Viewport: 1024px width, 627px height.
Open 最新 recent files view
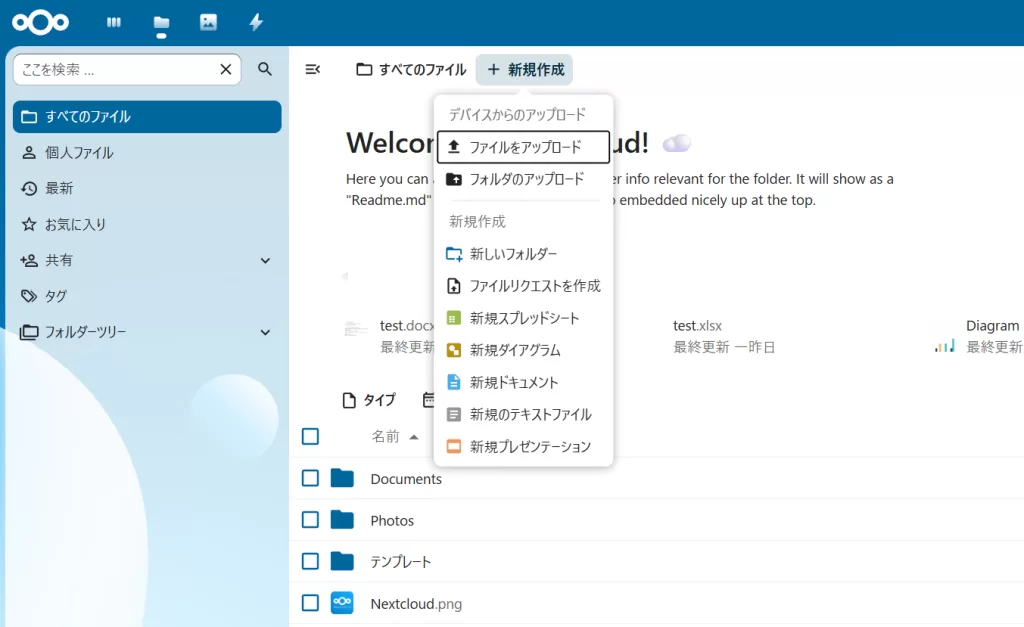[62, 188]
